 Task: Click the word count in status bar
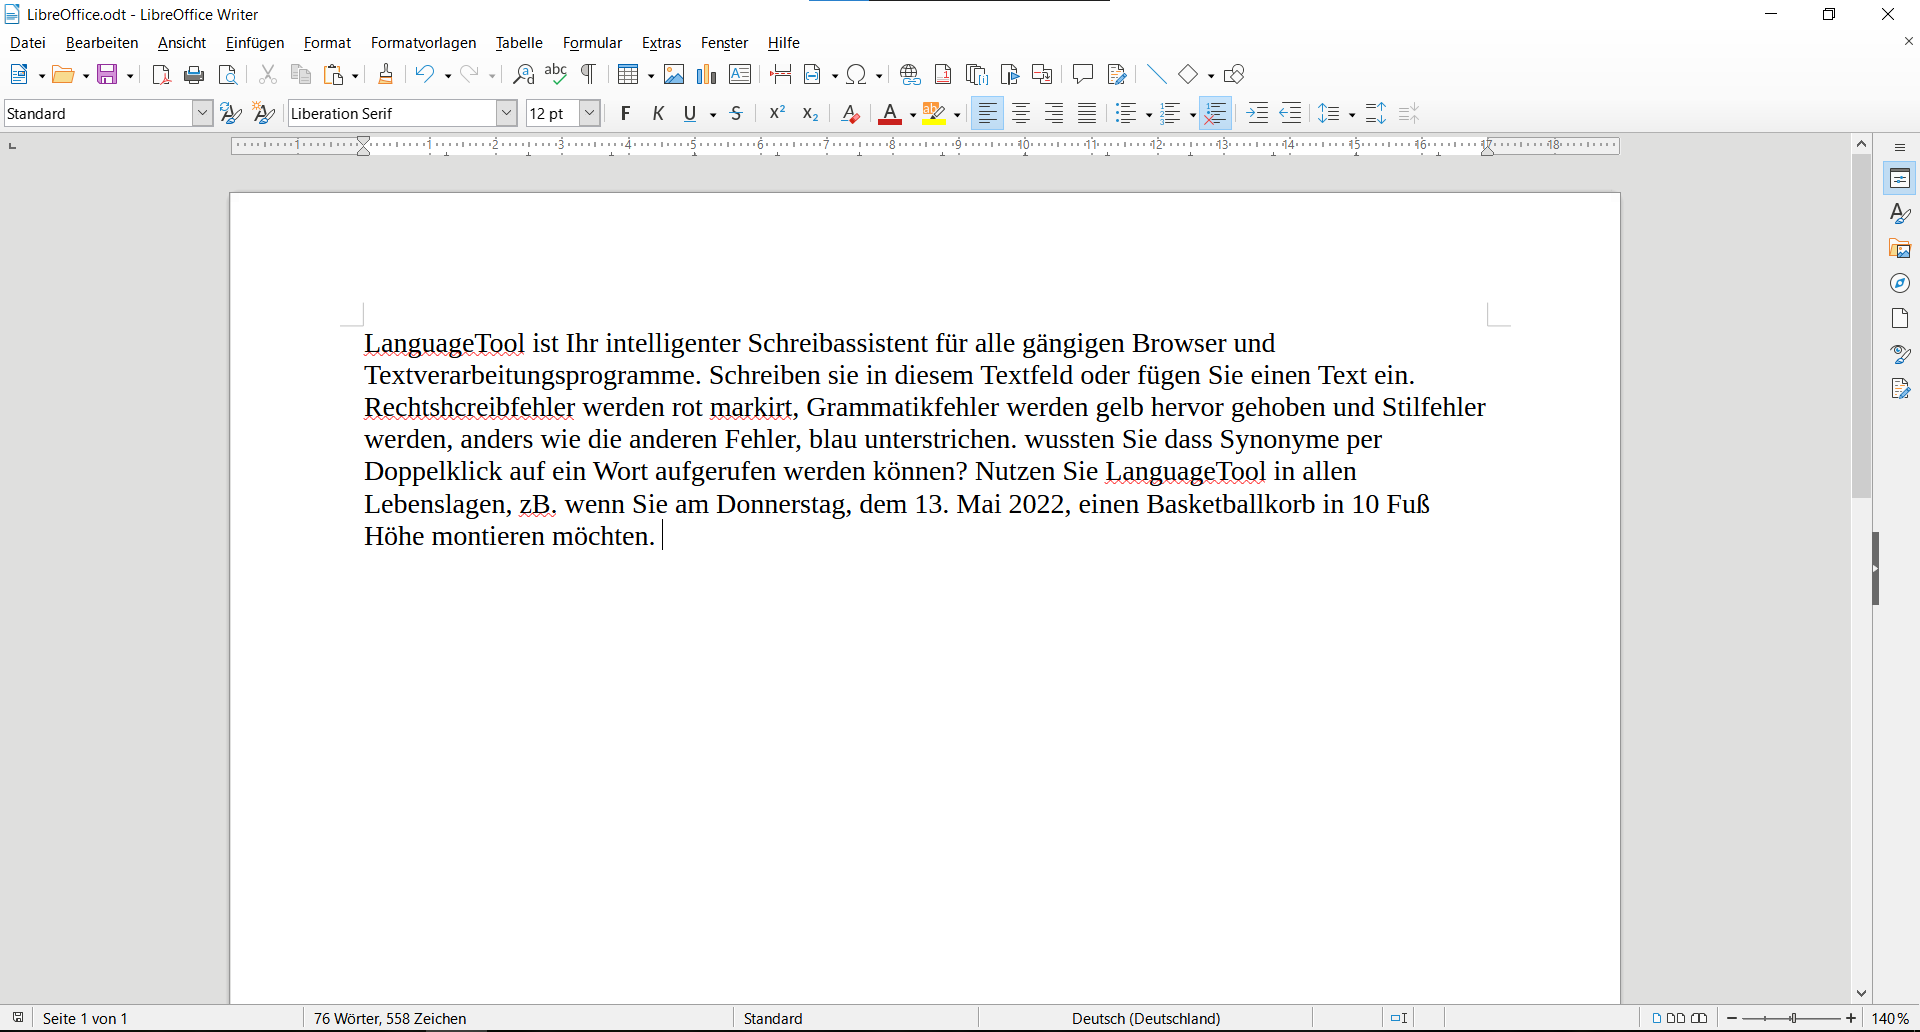tap(390, 1018)
